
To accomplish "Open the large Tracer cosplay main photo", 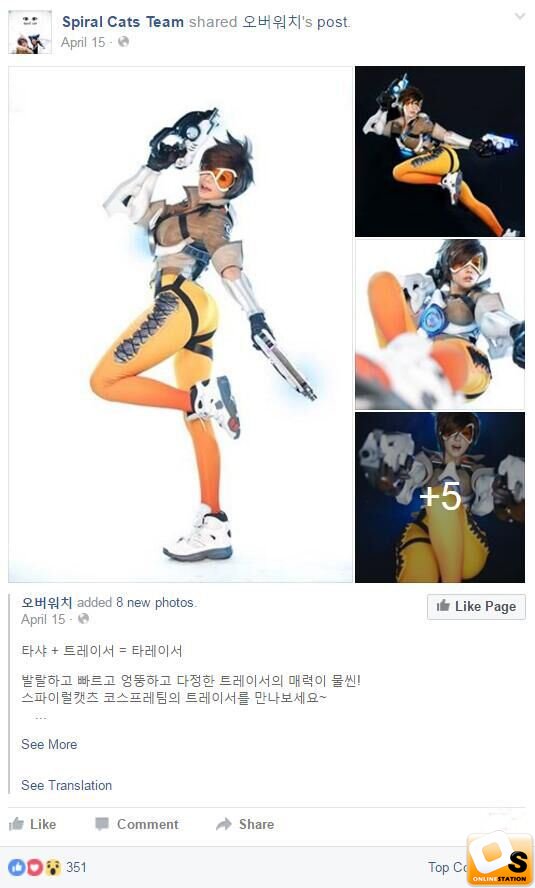I will pos(181,324).
